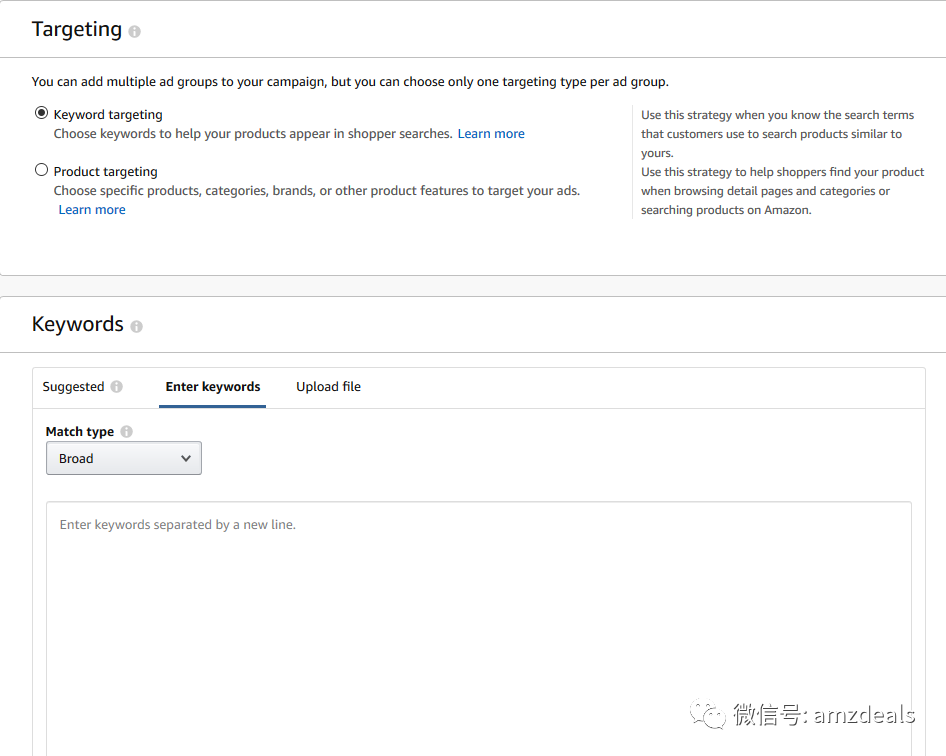Click the info icon next to Keywords heading
This screenshot has width=946, height=756.
click(137, 326)
